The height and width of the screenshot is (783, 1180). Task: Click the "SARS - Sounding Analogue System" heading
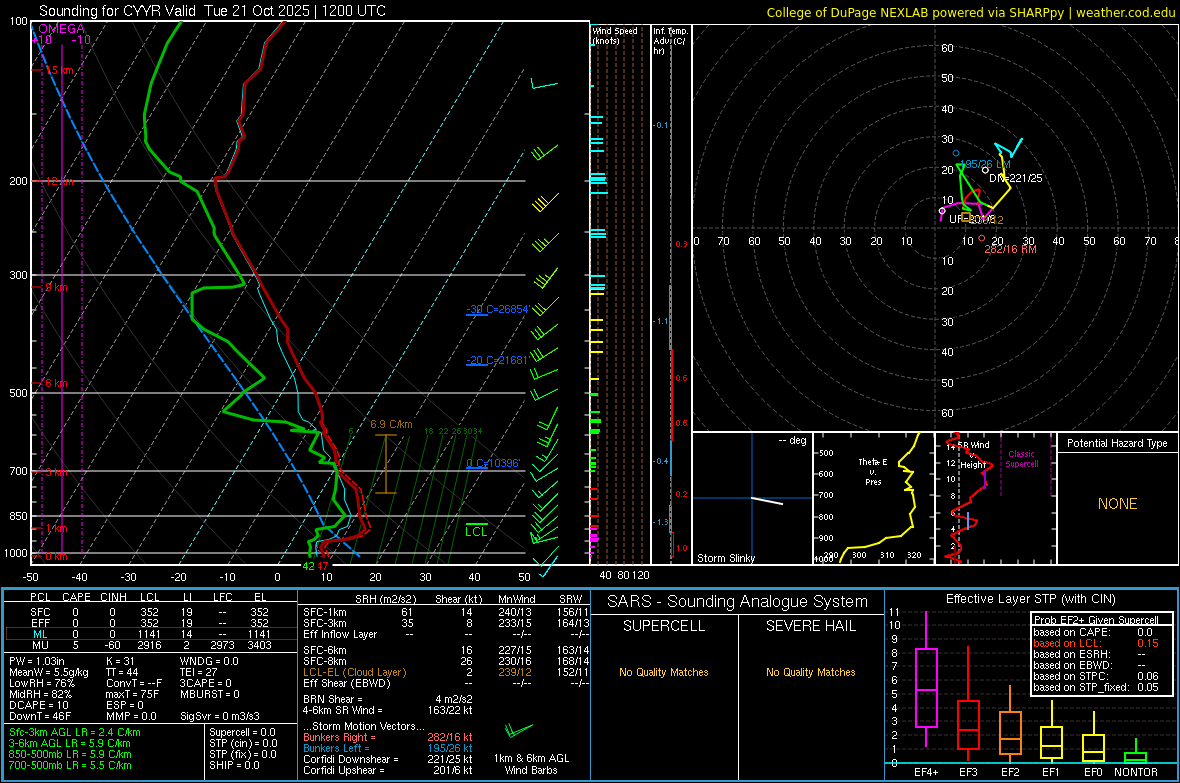(737, 602)
